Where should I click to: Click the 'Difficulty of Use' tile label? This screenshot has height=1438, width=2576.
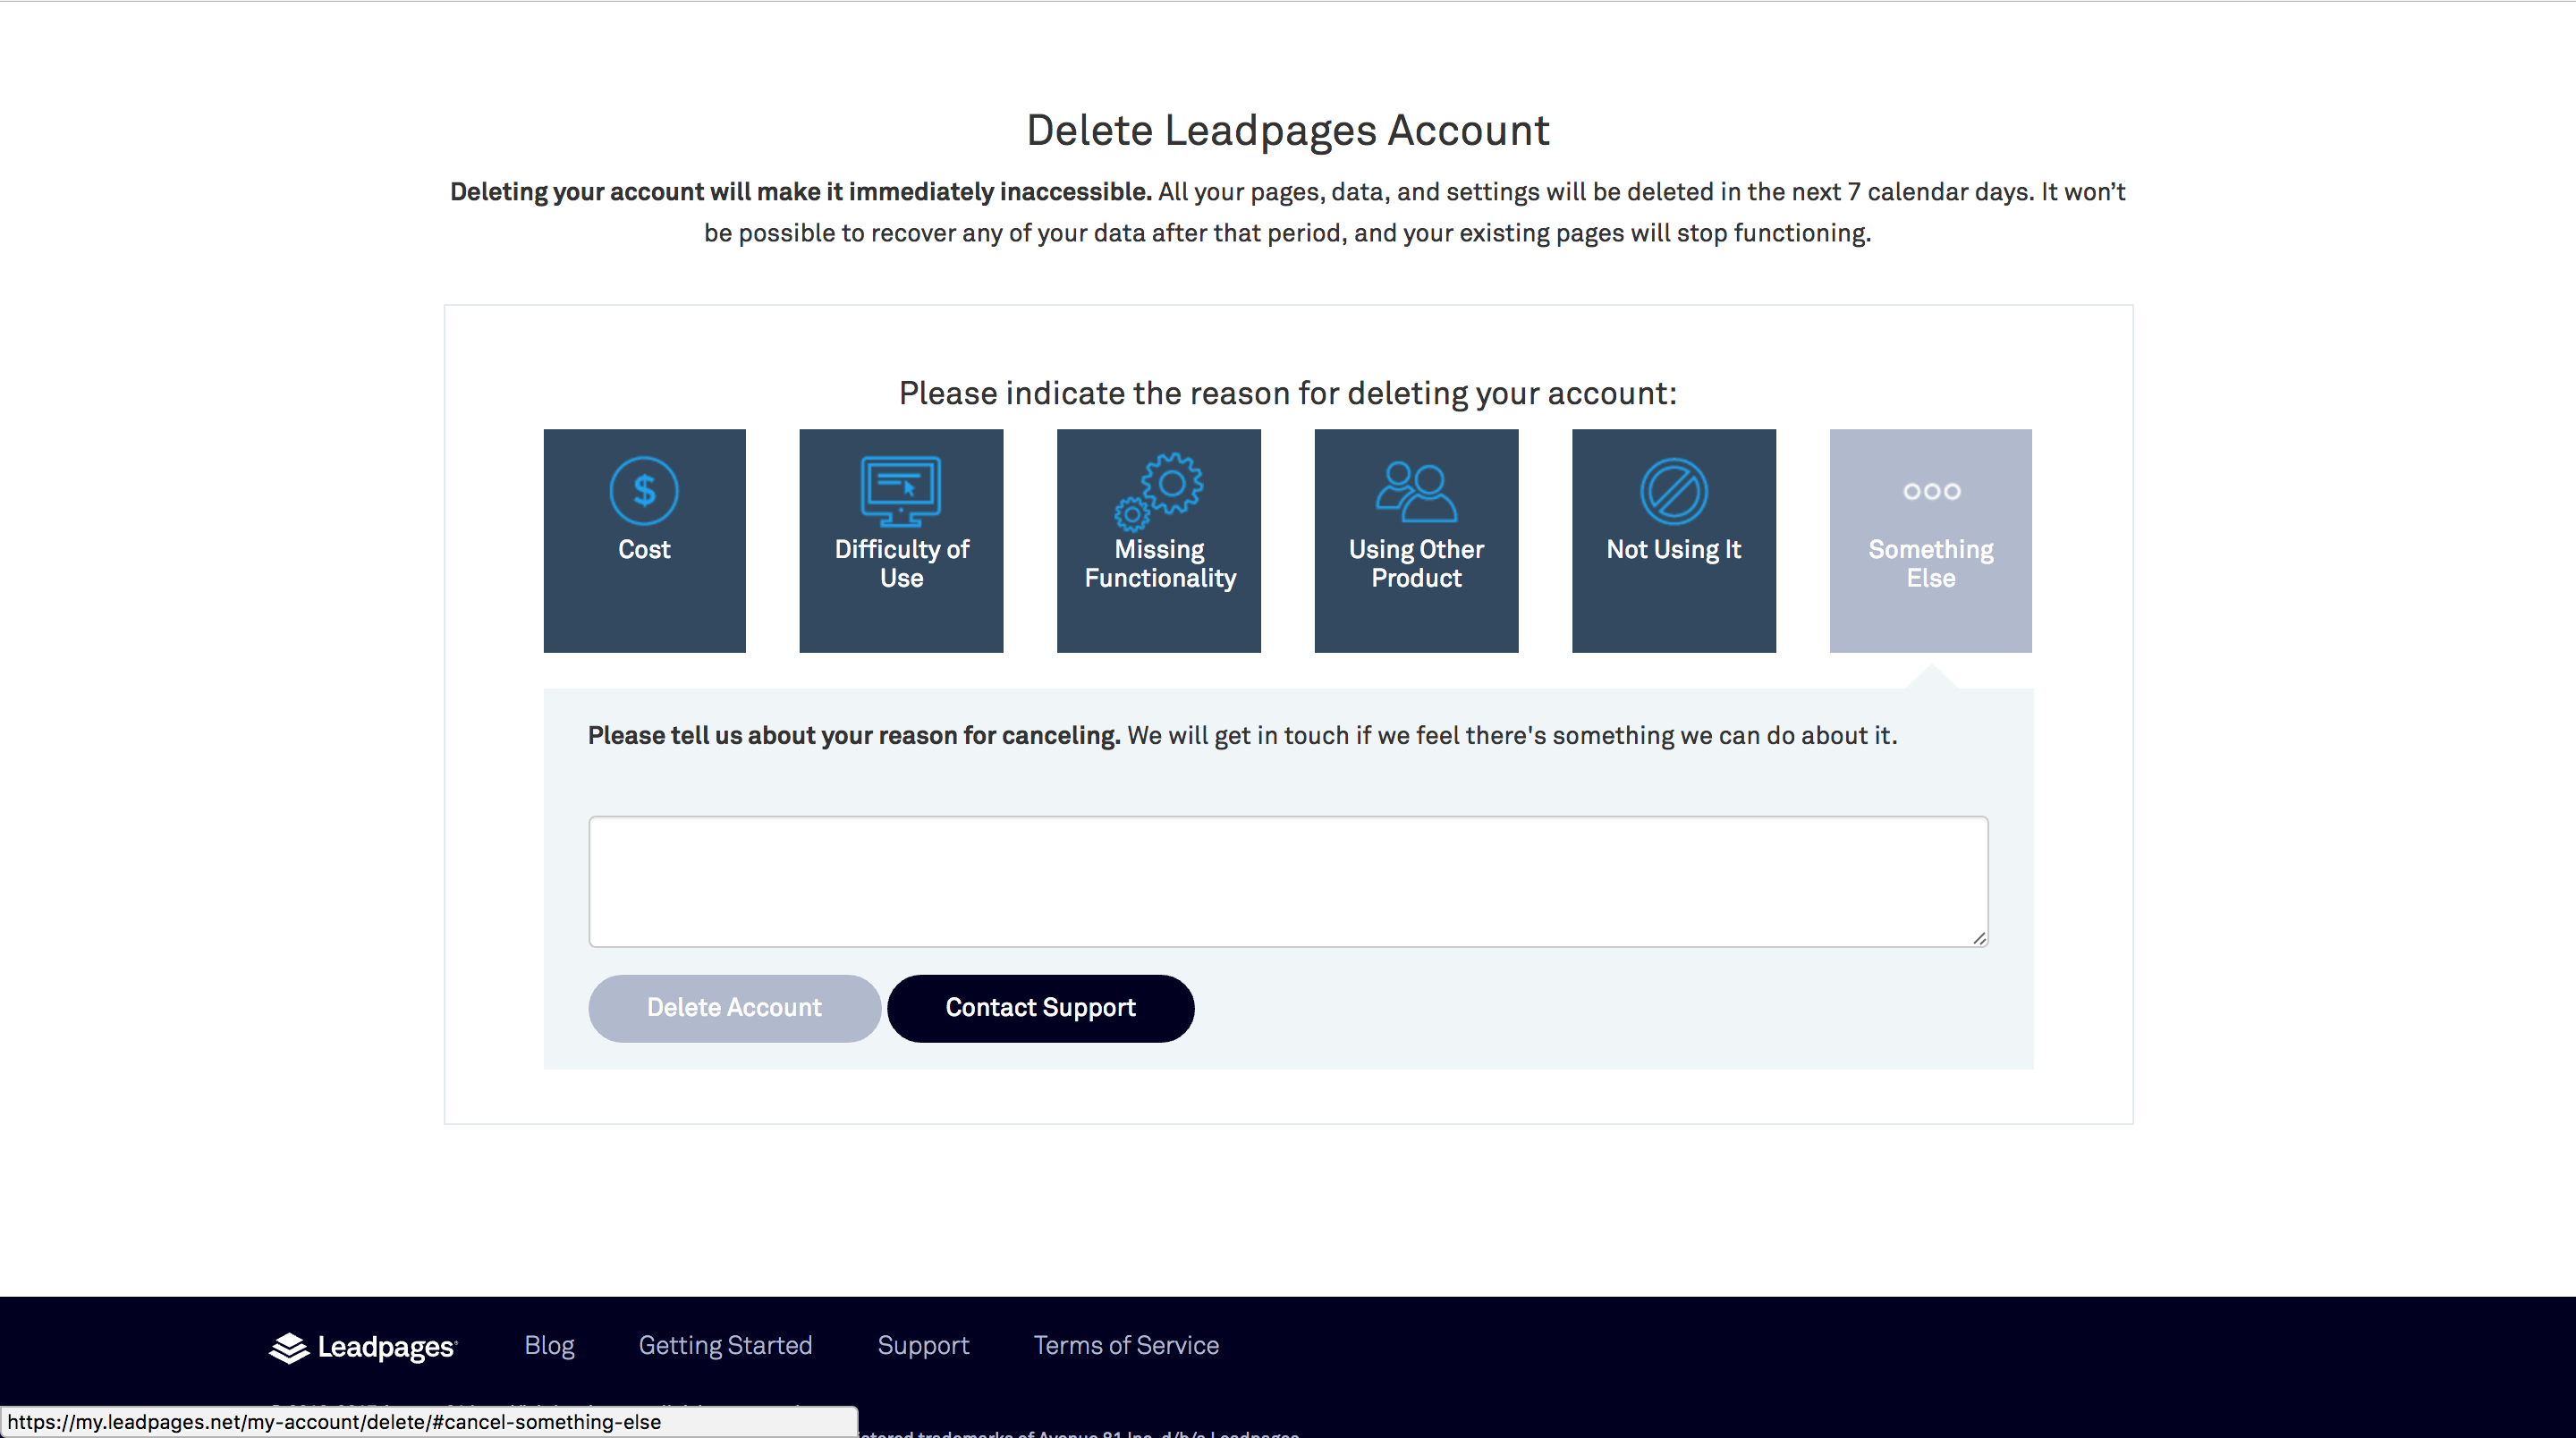(901, 563)
